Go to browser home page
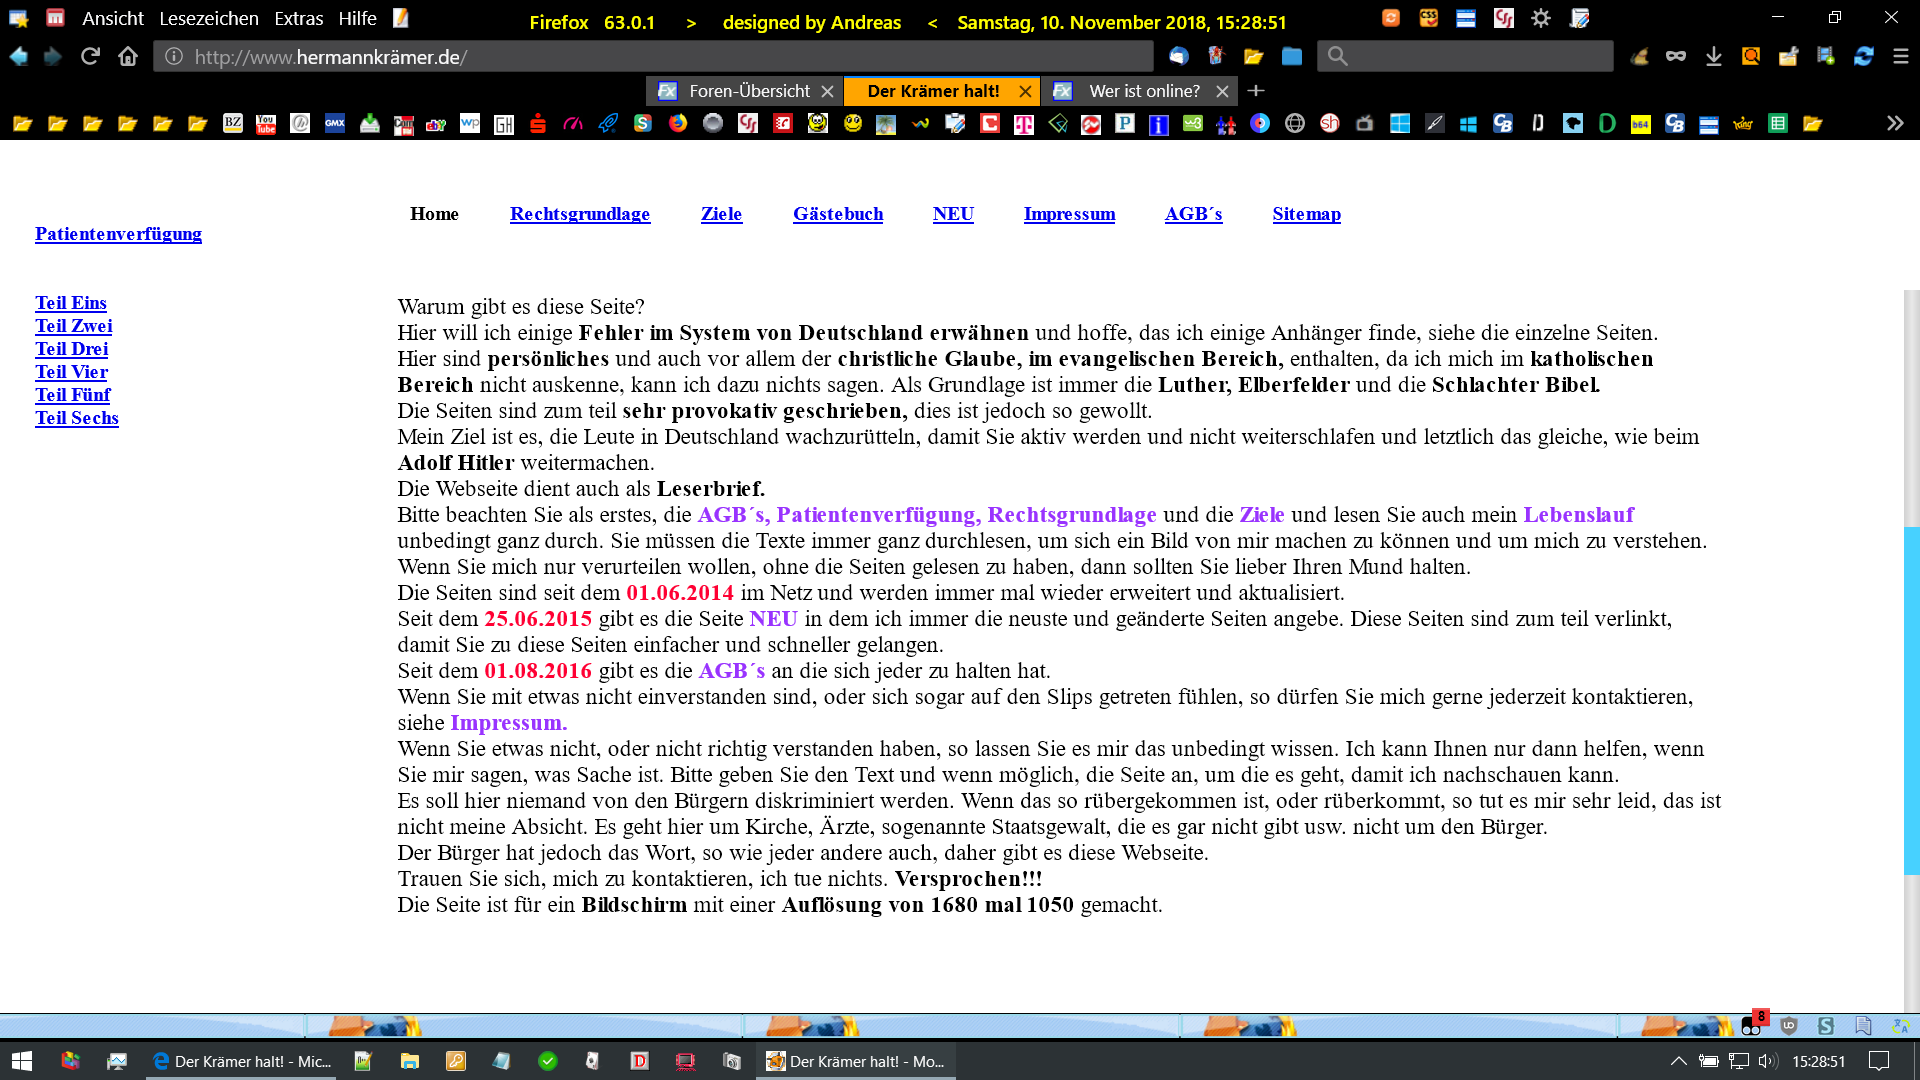This screenshot has width=1920, height=1080. tap(128, 57)
